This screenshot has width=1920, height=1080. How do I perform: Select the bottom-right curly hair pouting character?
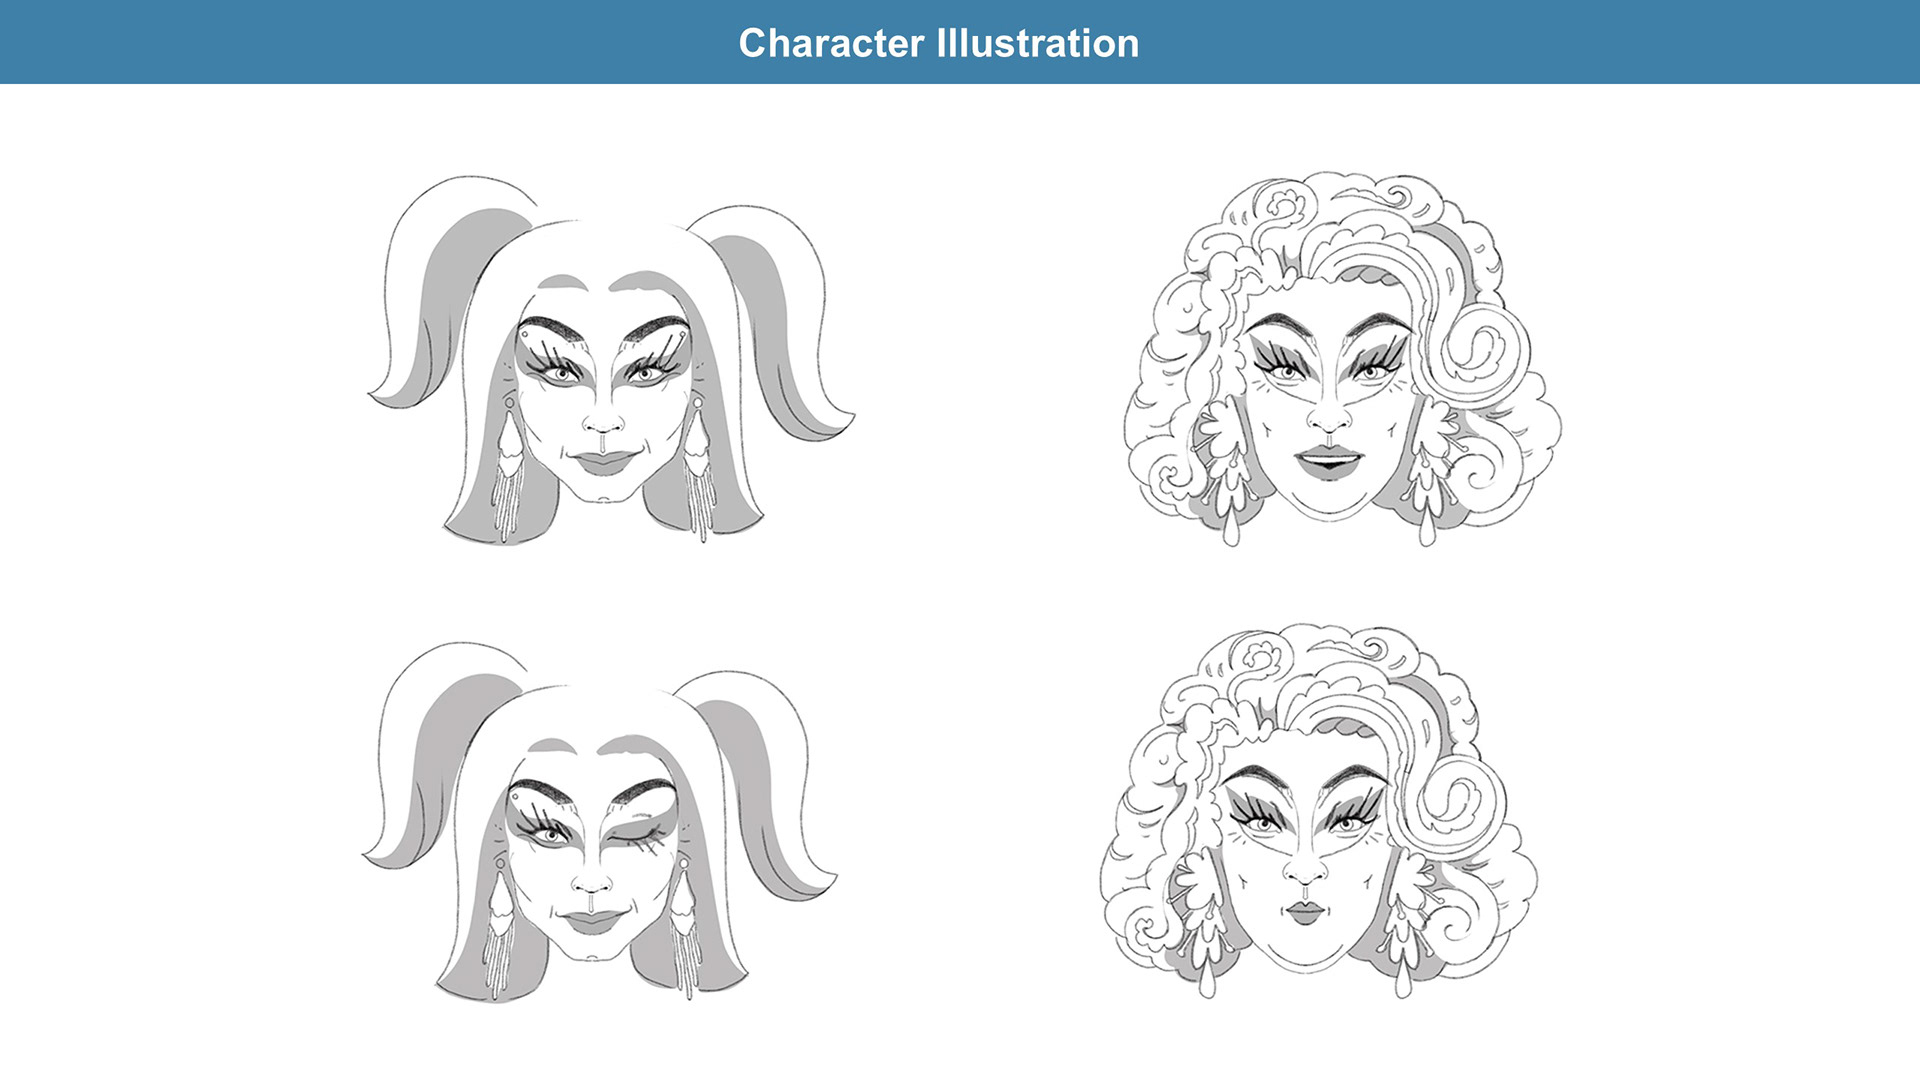[x=1320, y=810]
